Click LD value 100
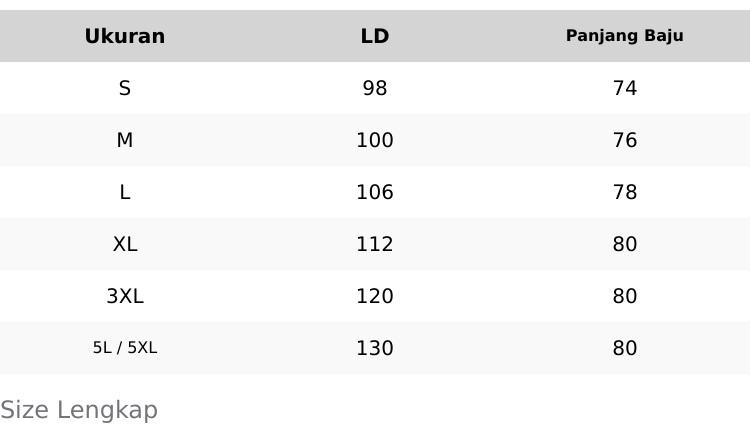 pyautogui.click(x=374, y=140)
